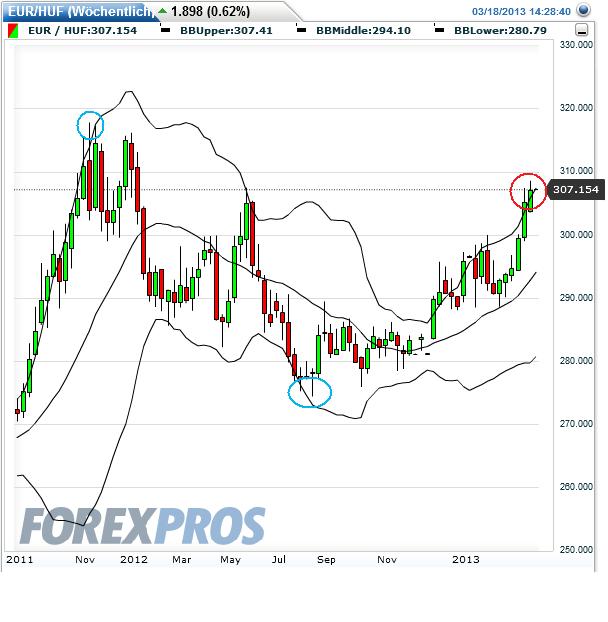Image resolution: width=608 pixels, height=622 pixels.
Task: Click the current price tag 307.154
Action: (x=575, y=190)
